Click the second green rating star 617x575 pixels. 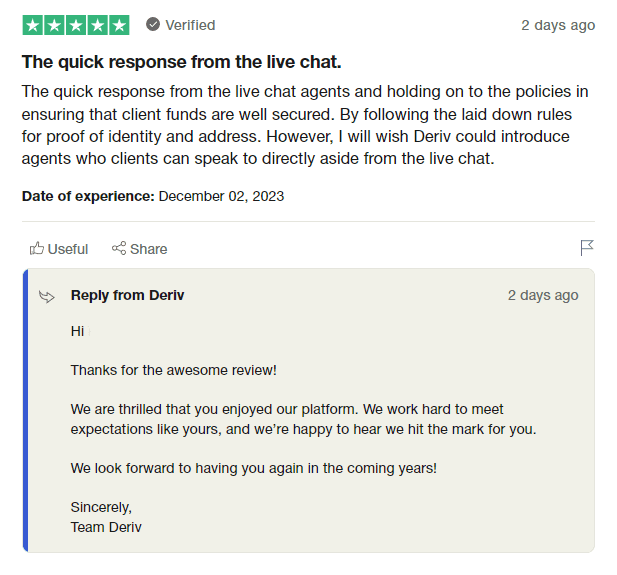[54, 25]
